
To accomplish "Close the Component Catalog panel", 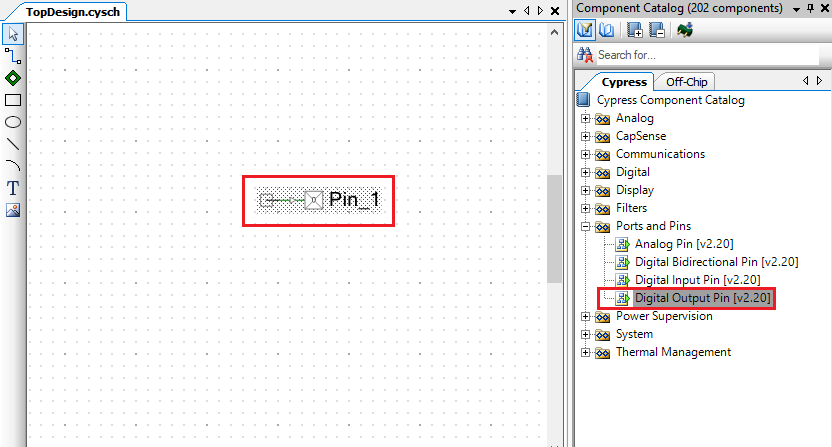I will 825,8.
